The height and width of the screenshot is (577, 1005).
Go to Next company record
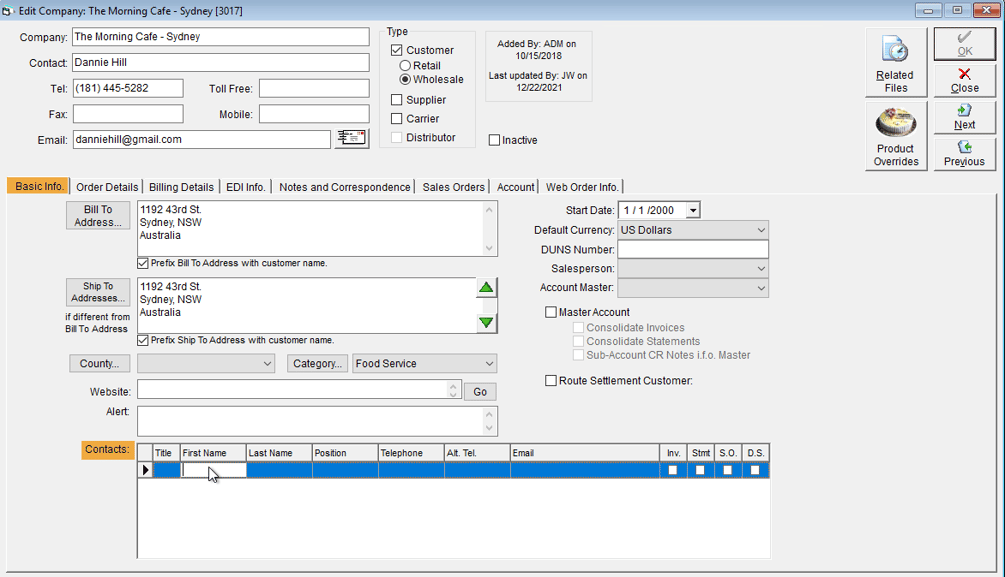tap(964, 117)
